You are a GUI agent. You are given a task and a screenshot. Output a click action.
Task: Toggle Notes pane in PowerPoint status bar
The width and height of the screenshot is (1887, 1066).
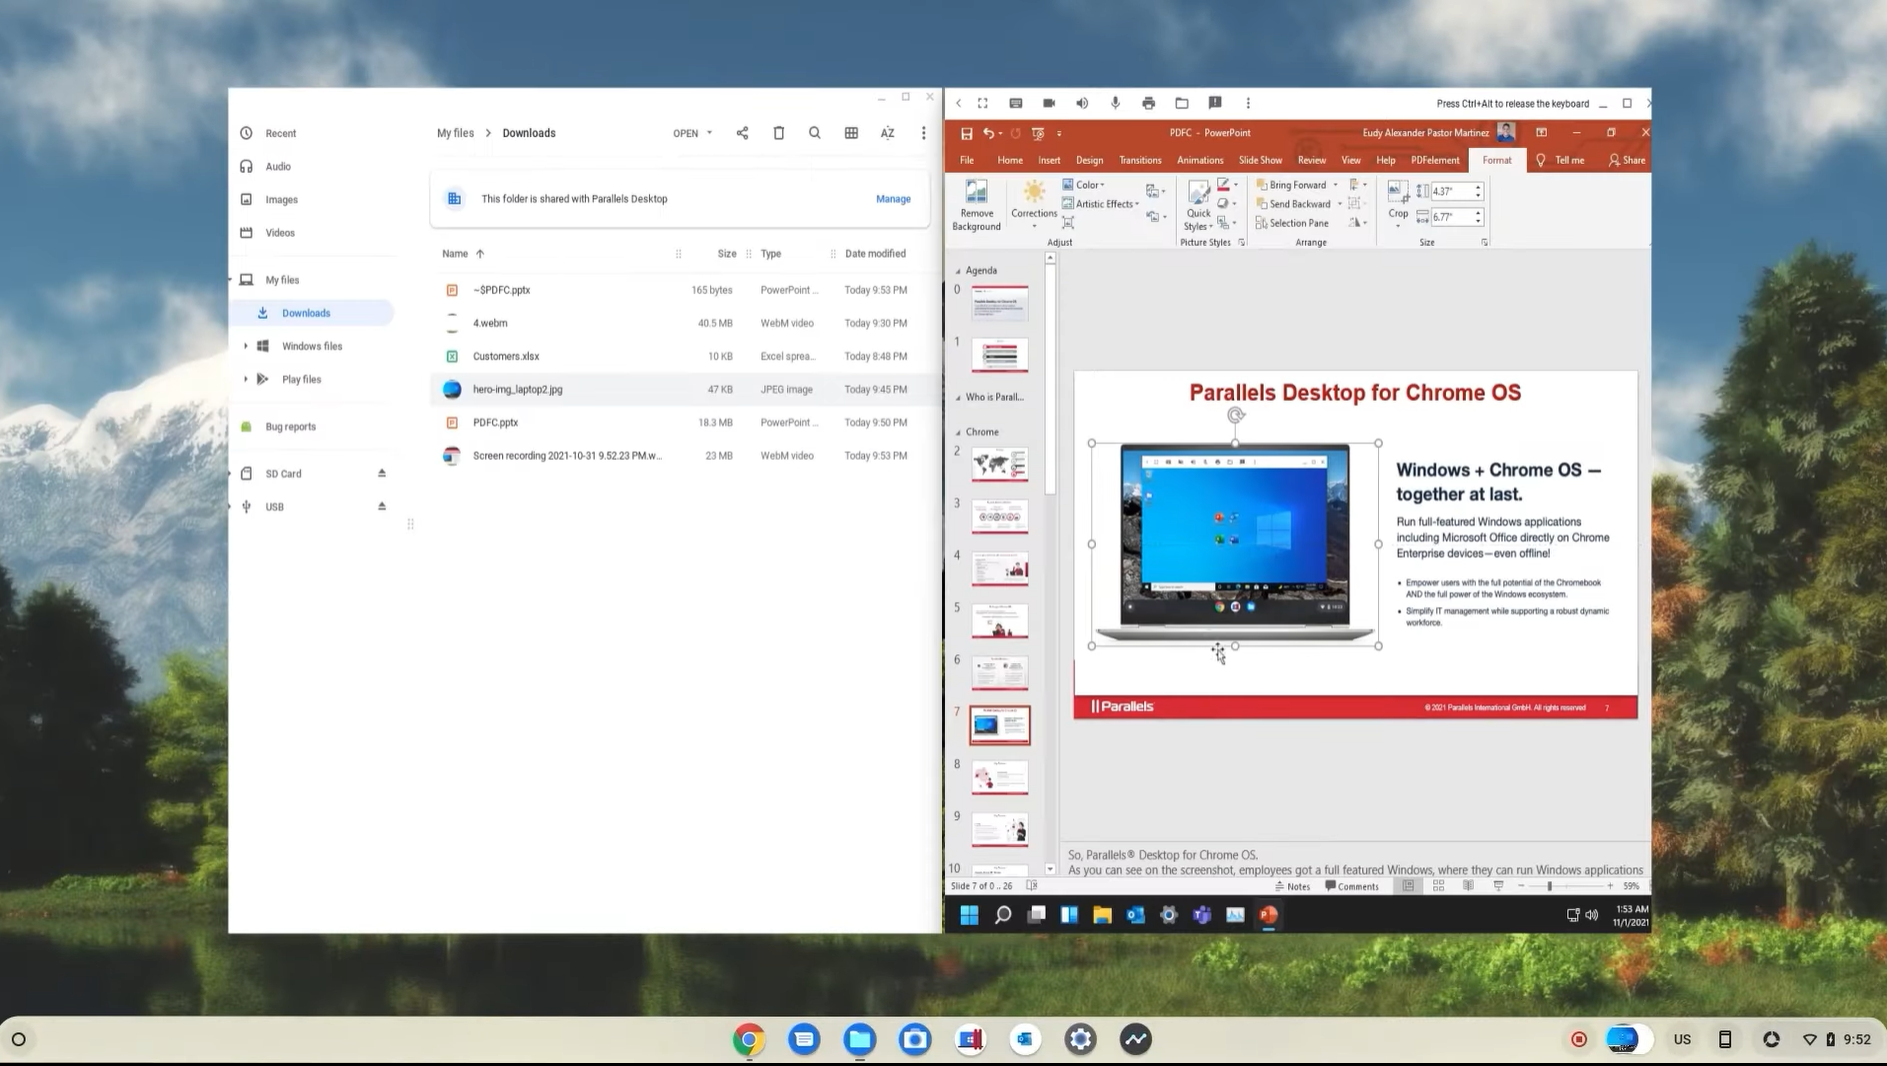pos(1292,886)
